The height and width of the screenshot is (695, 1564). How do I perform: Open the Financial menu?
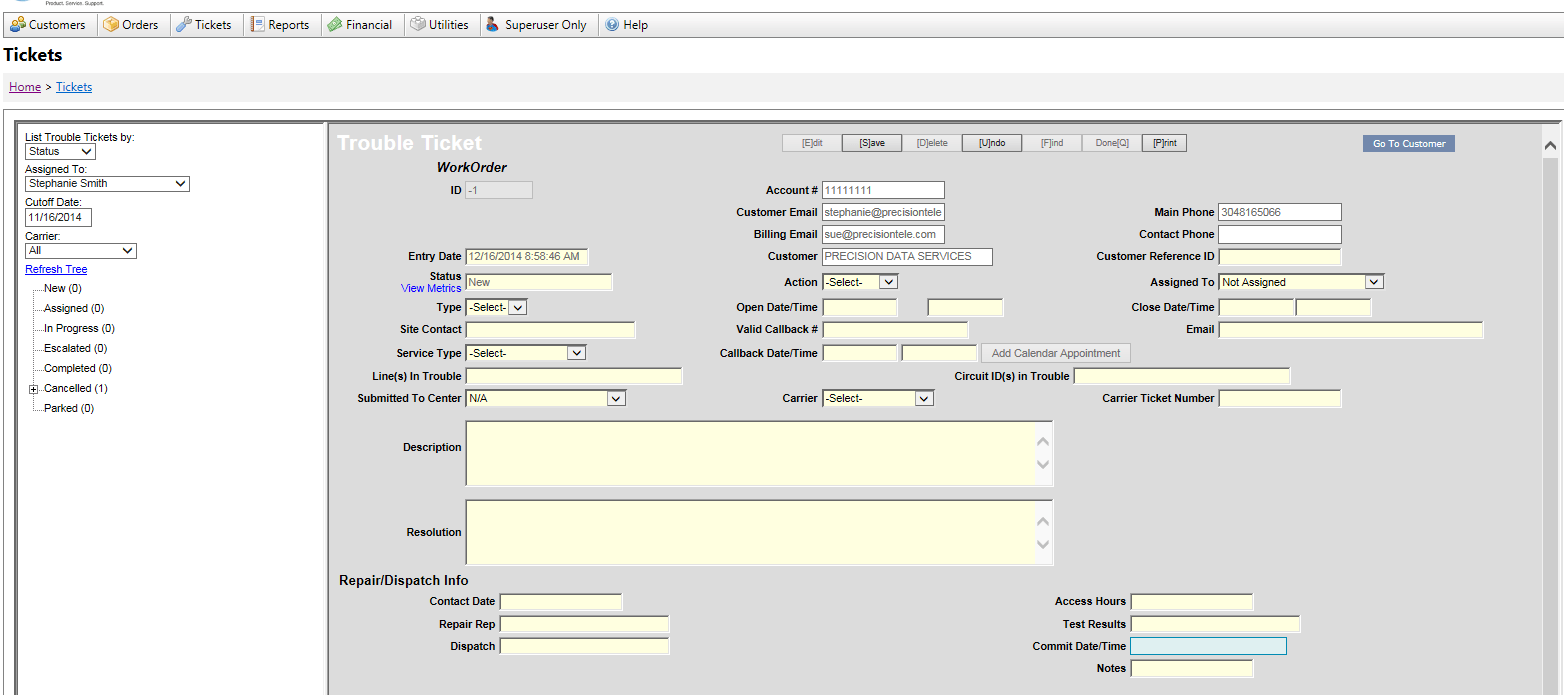click(x=360, y=25)
